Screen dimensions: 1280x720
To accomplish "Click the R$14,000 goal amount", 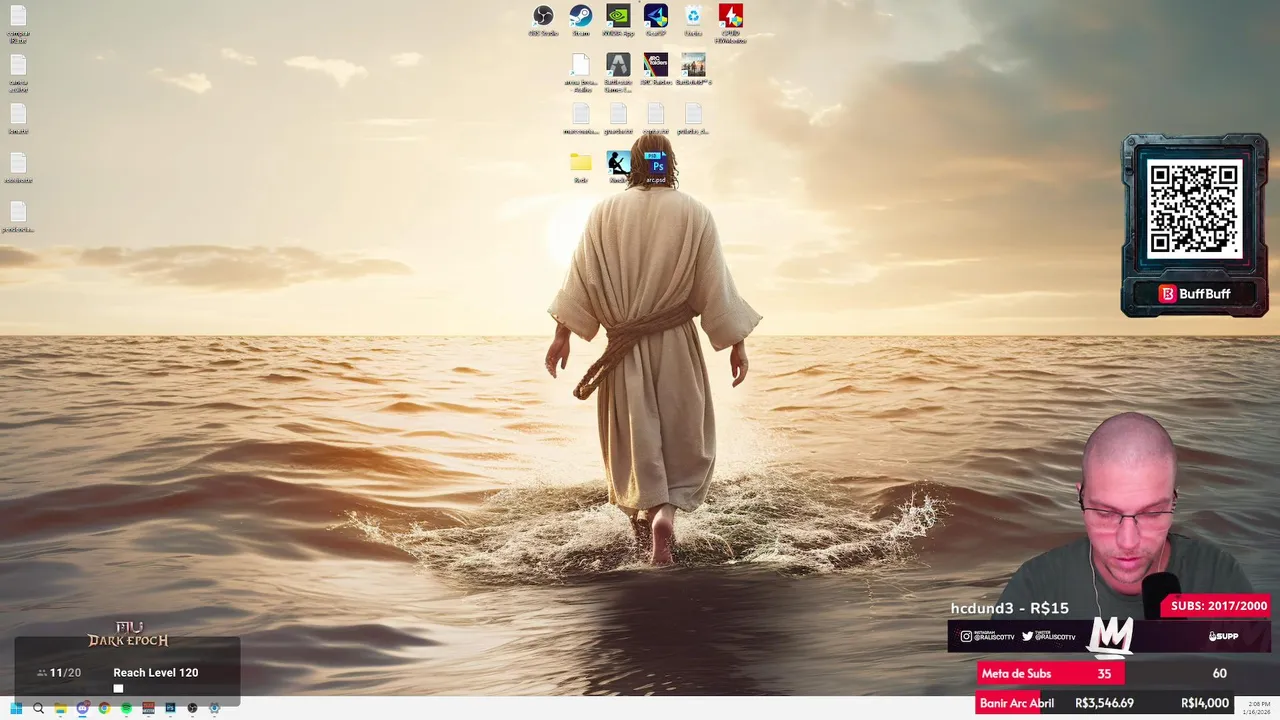I will [x=1205, y=703].
